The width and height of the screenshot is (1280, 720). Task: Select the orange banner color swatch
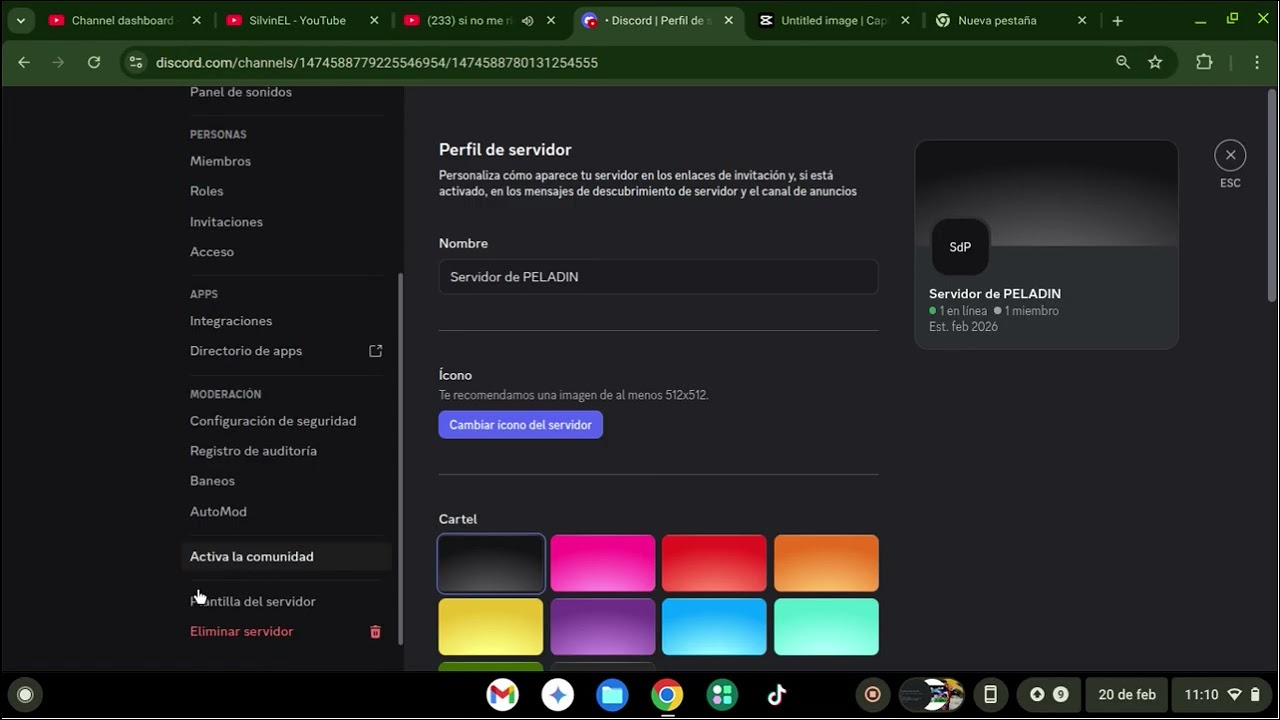826,563
